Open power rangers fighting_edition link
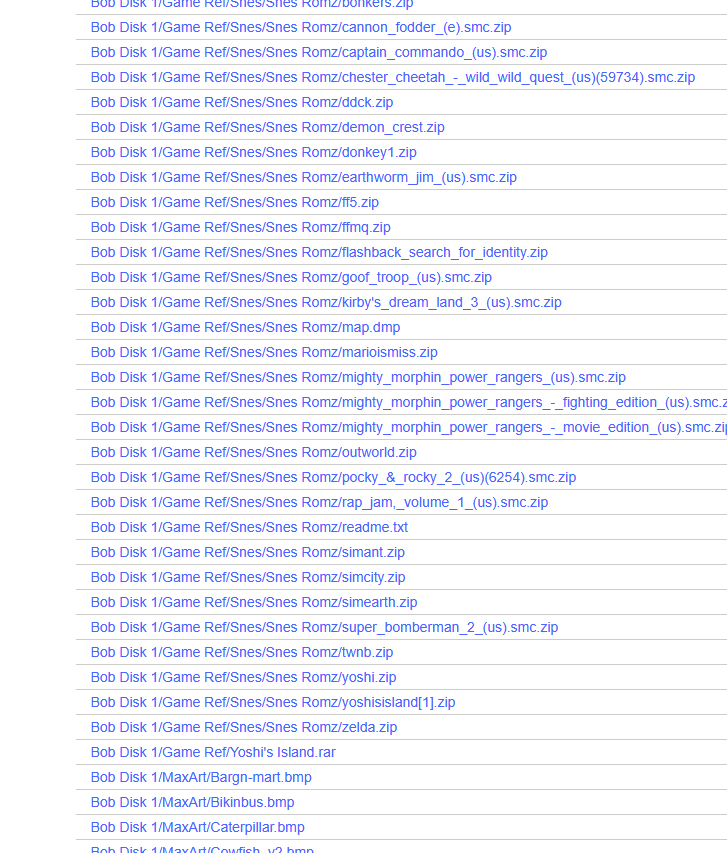 409,403
